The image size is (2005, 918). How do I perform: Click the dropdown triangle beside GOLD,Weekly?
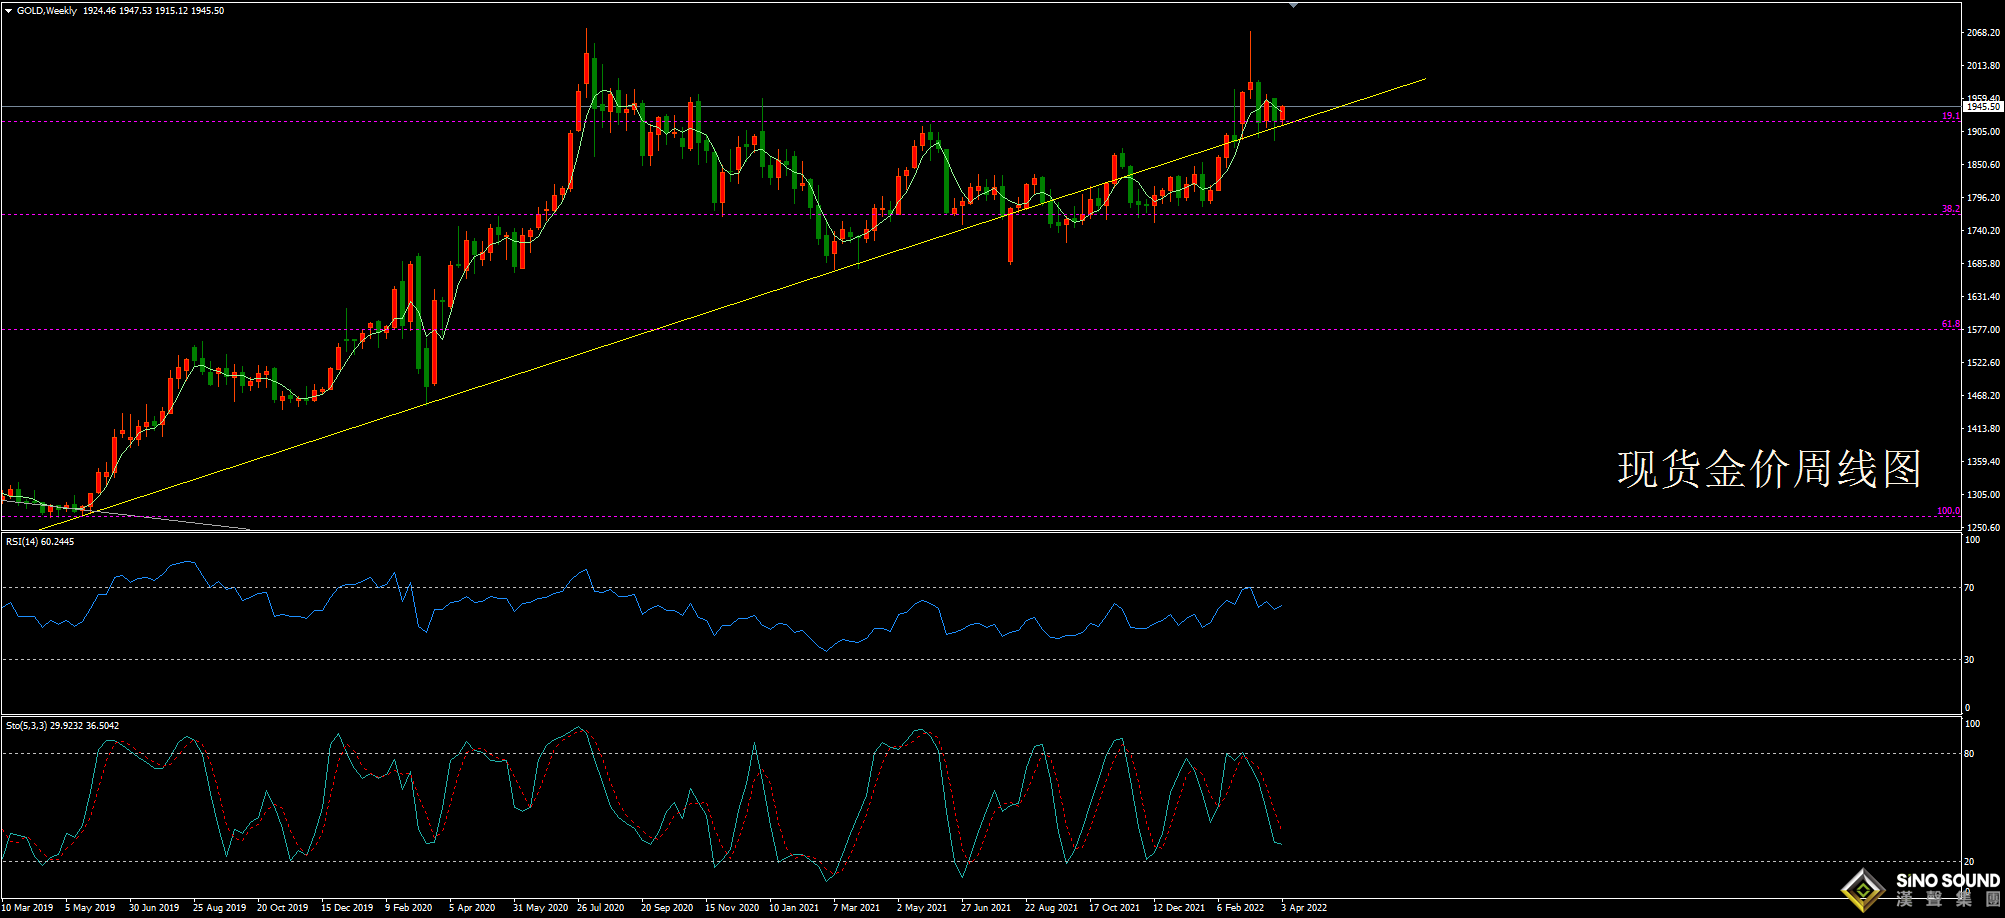(9, 11)
